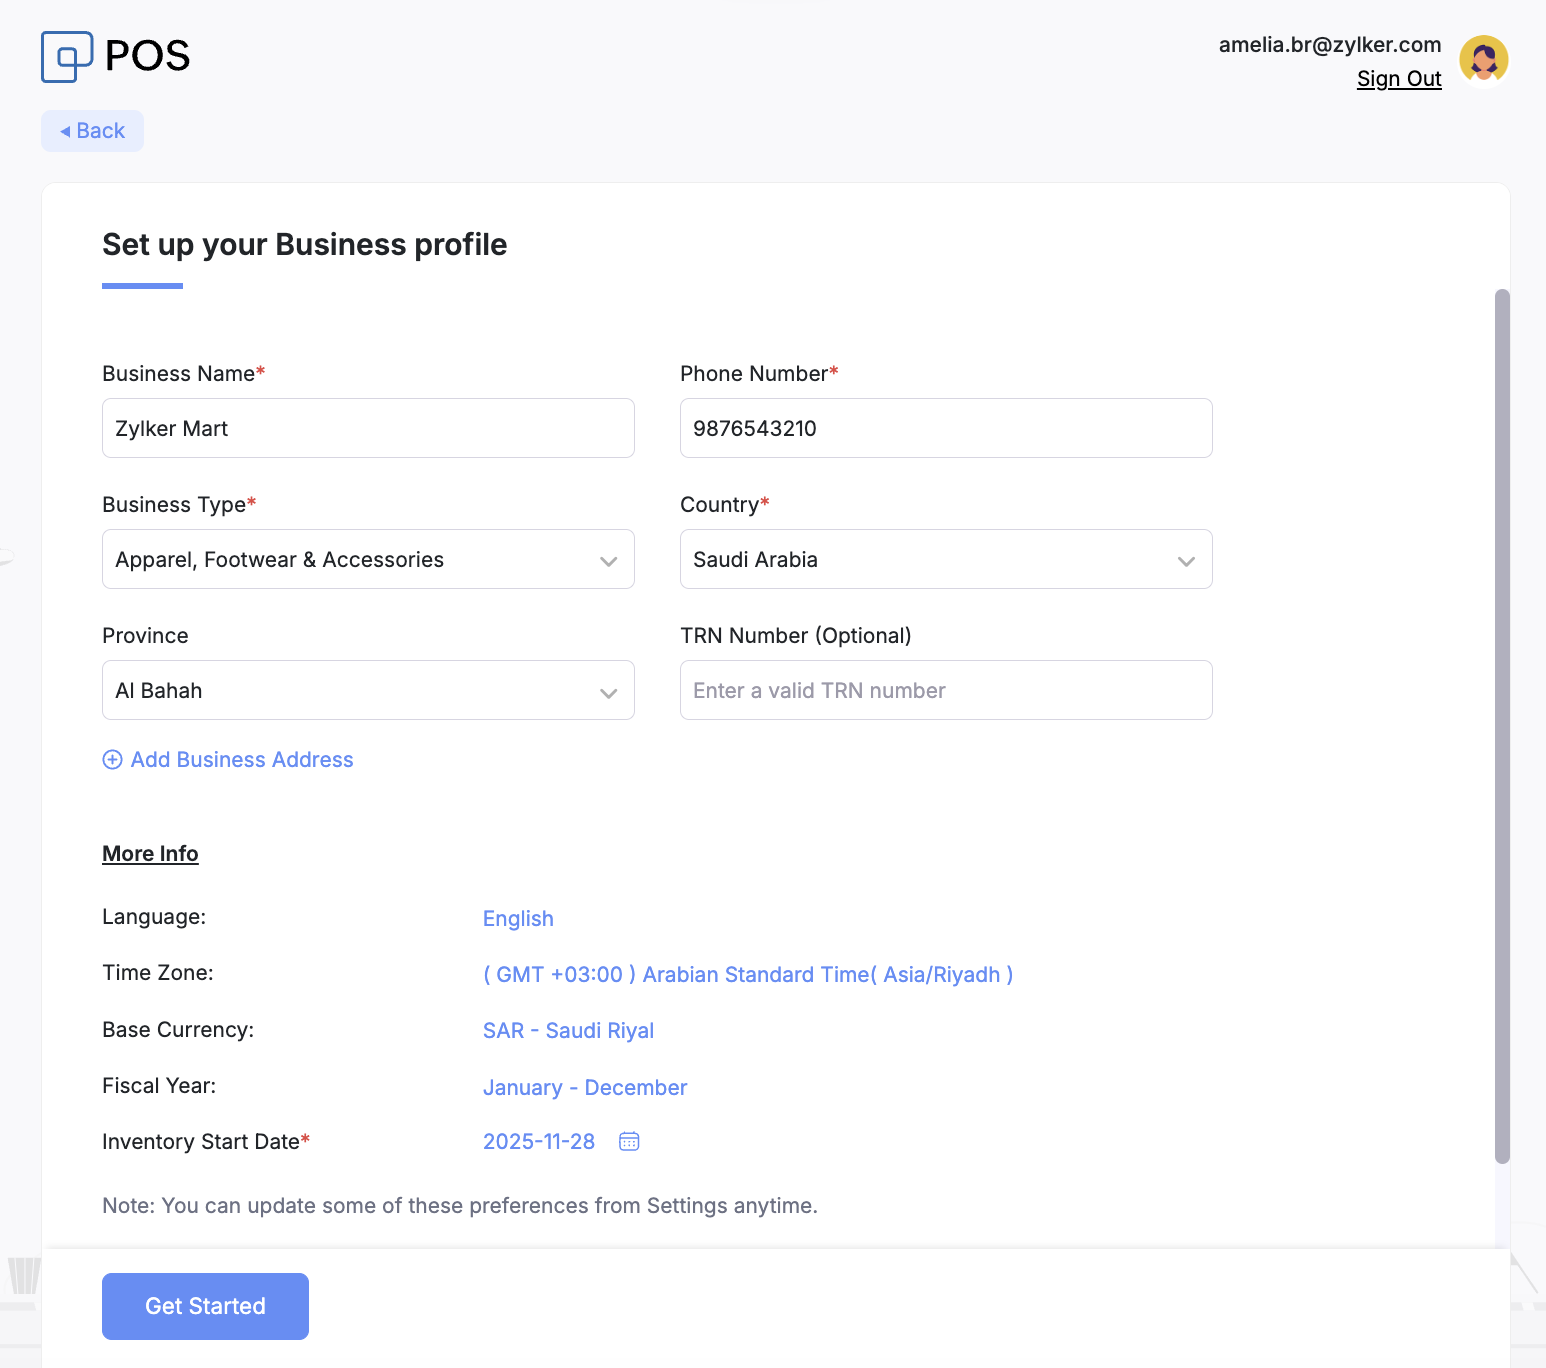Click the Back button
Viewport: 1546px width, 1368px height.
pos(92,131)
